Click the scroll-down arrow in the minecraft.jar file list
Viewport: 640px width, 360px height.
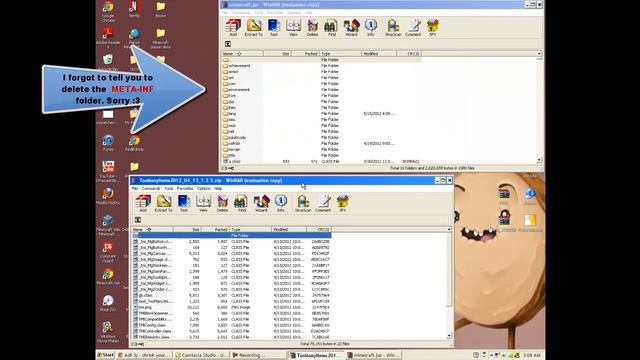pos(539,160)
